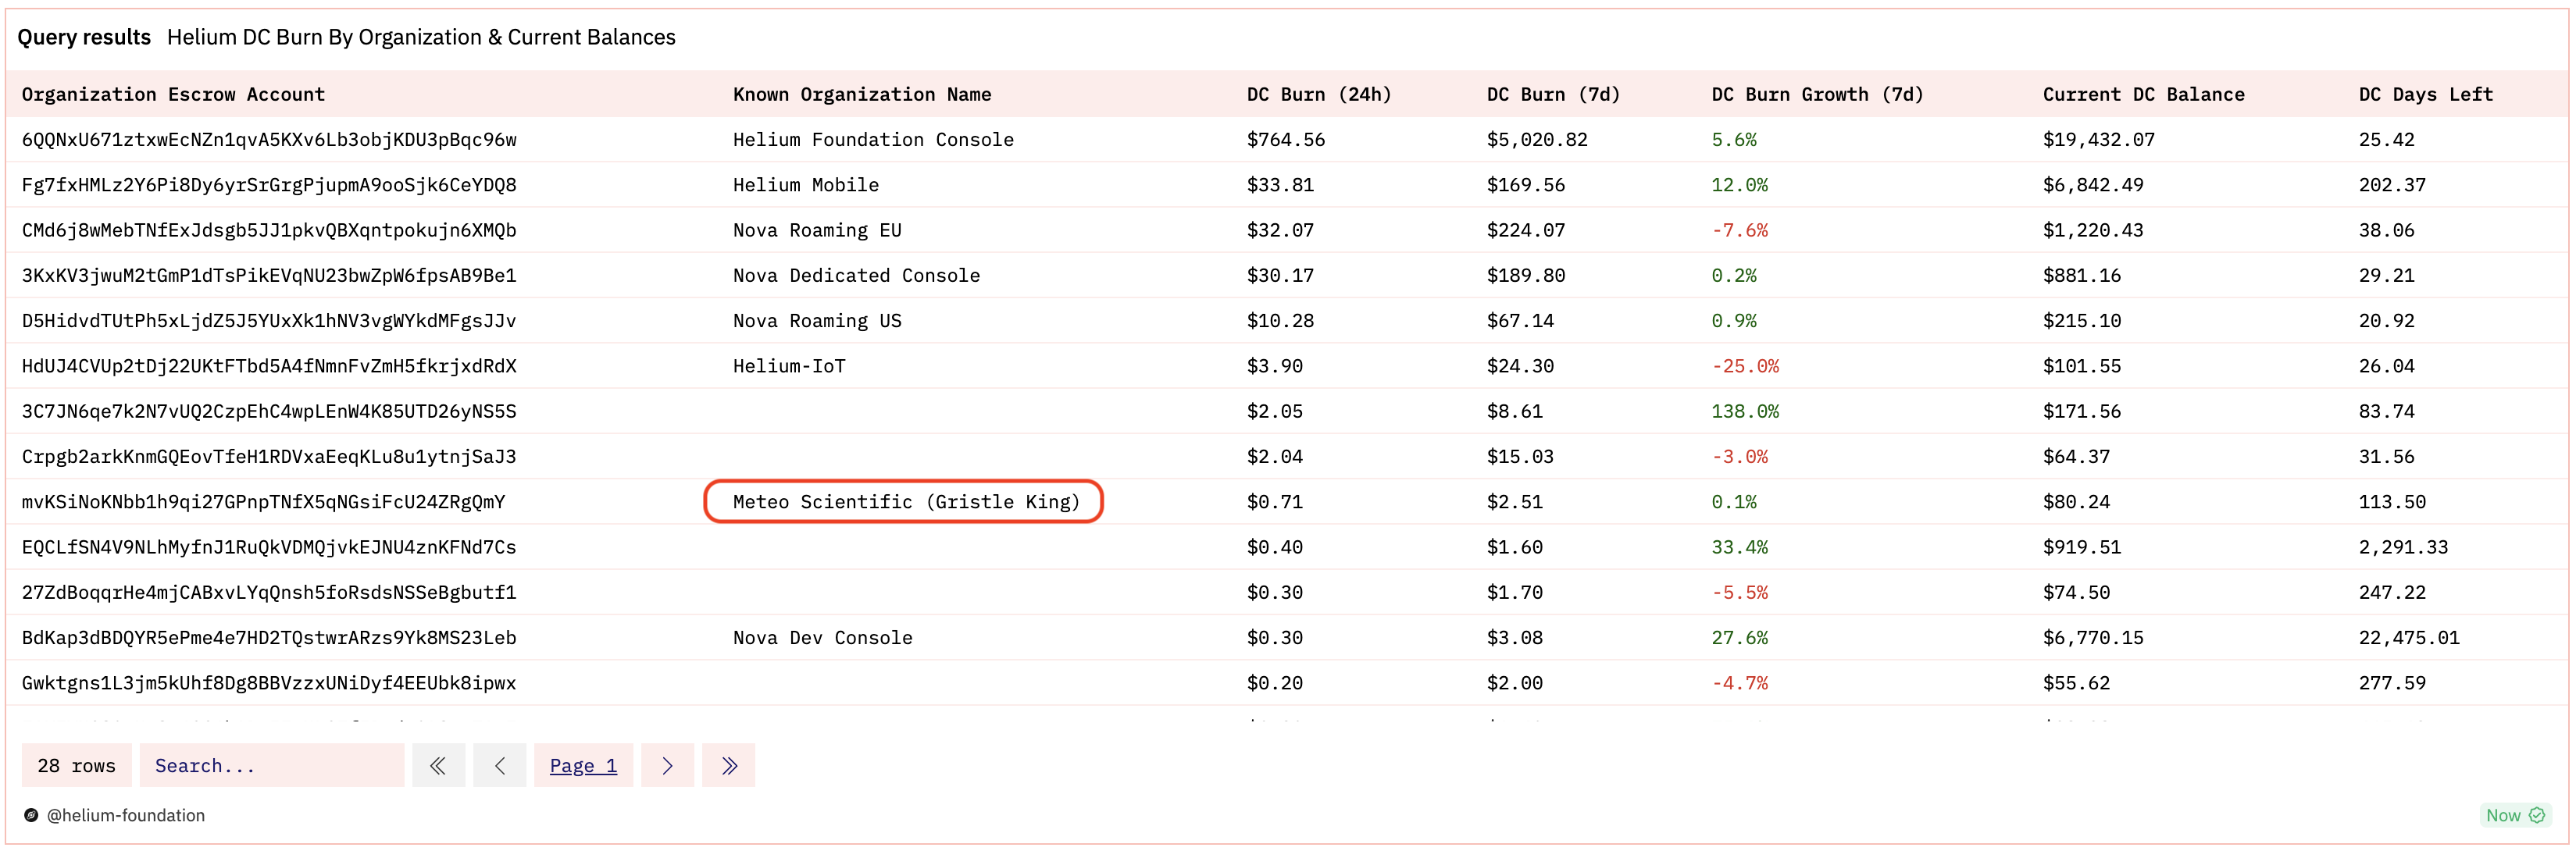Viewport: 2576px width, 851px height.
Task: Sort by Known Organization Name header
Action: tap(861, 95)
